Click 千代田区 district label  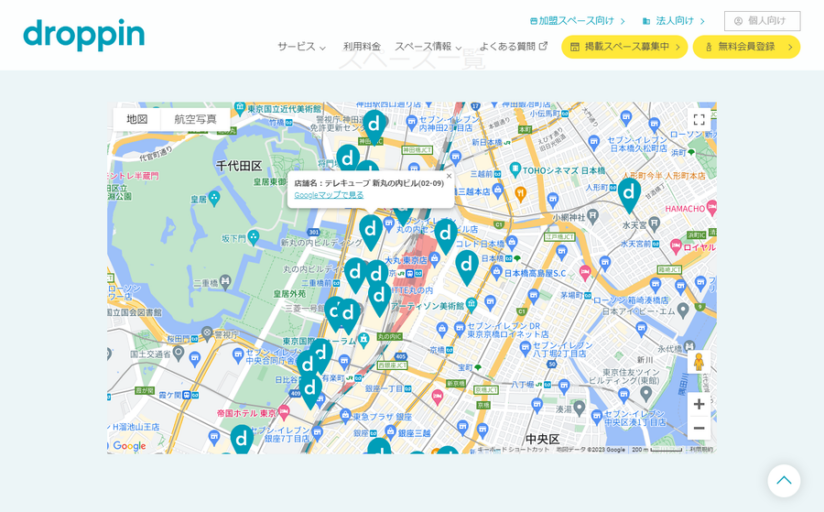pos(239,166)
